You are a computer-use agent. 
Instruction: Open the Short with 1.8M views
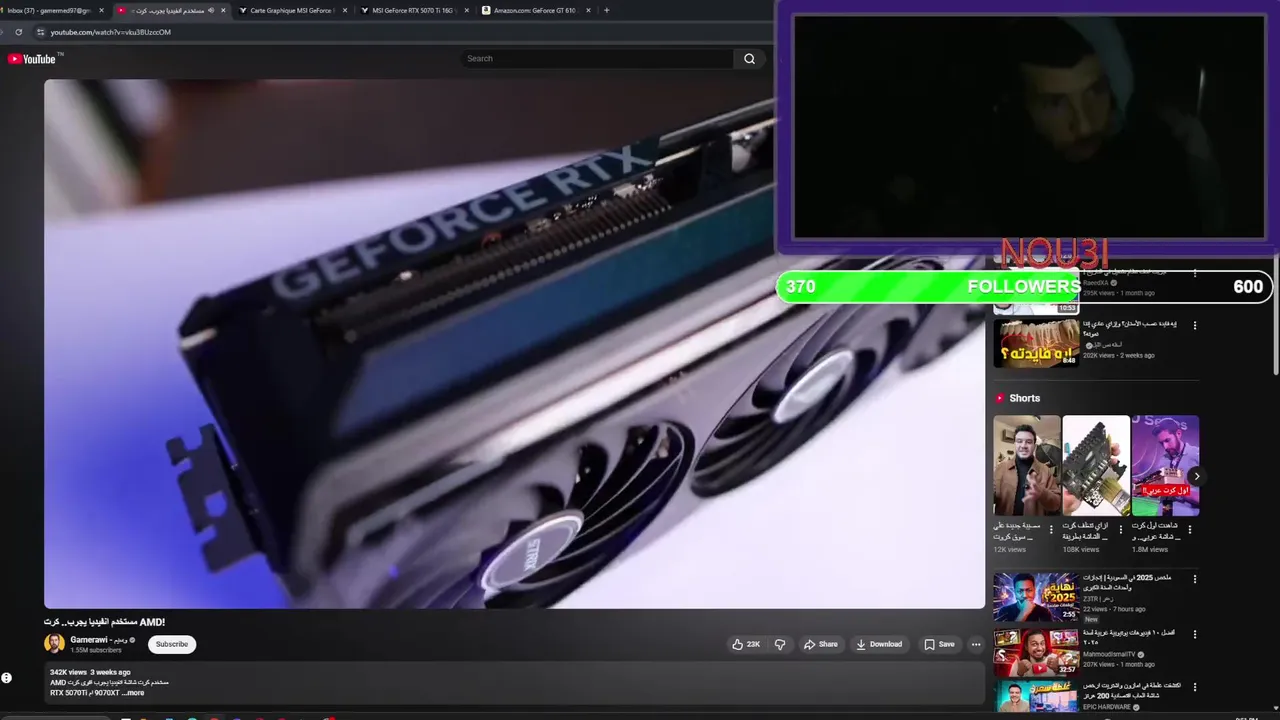point(1165,465)
